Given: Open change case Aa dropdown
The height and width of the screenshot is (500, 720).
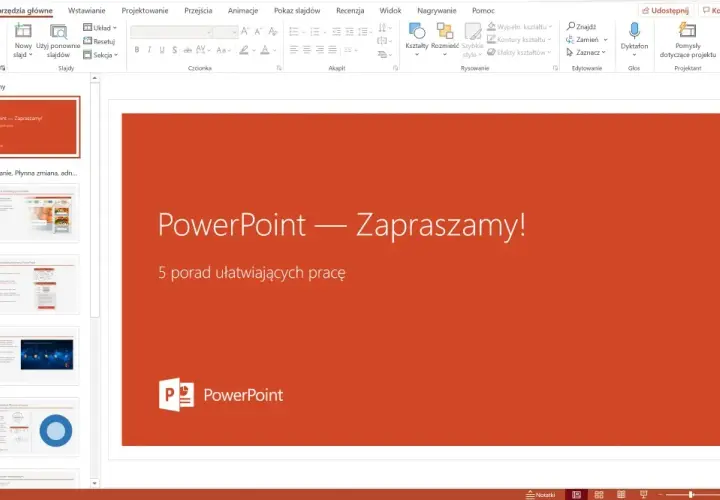Looking at the screenshot, I should tap(224, 50).
